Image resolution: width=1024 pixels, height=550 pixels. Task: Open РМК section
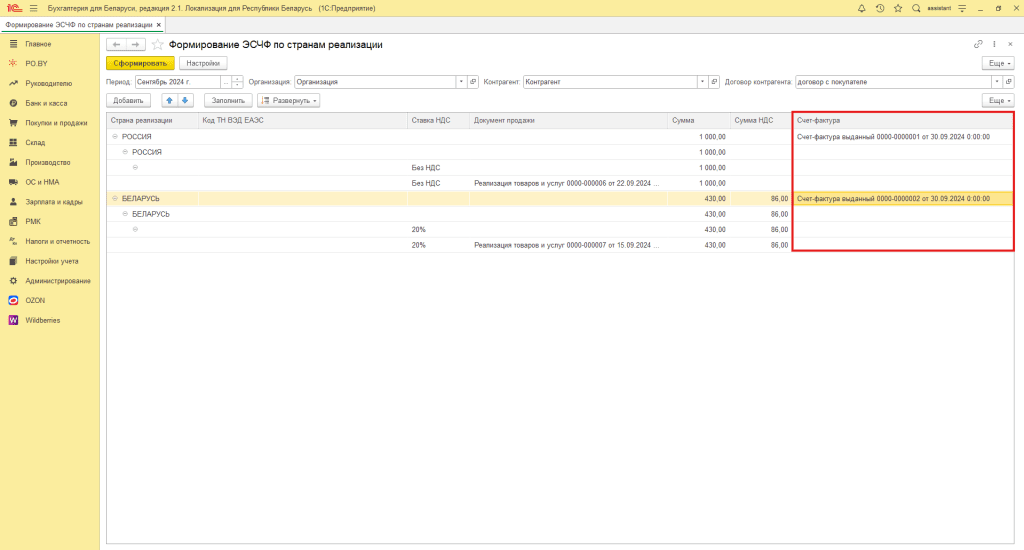pos(33,221)
